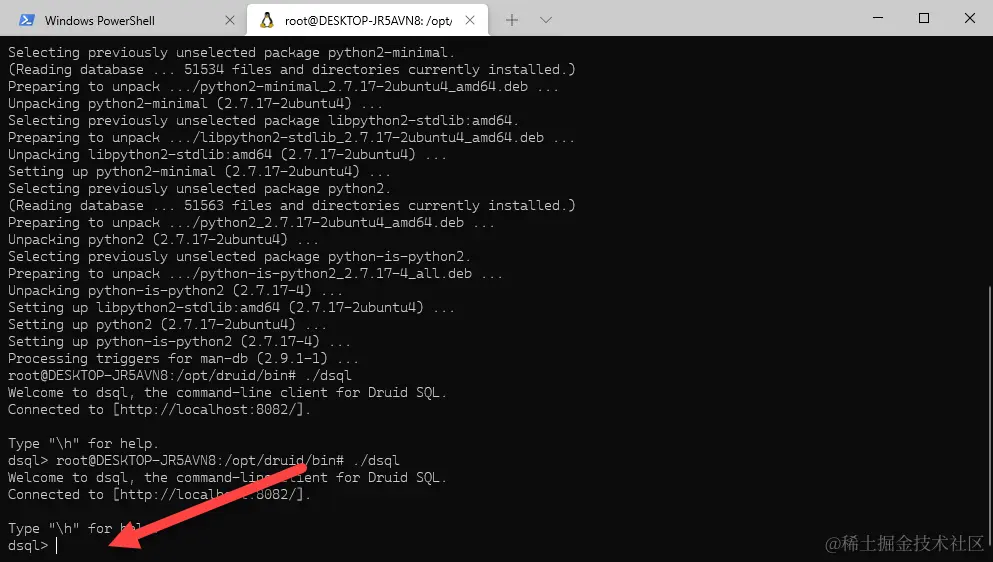993x562 pixels.
Task: Click the line 'Selecting previously unselected package python2-minimal.'
Action: pos(231,53)
